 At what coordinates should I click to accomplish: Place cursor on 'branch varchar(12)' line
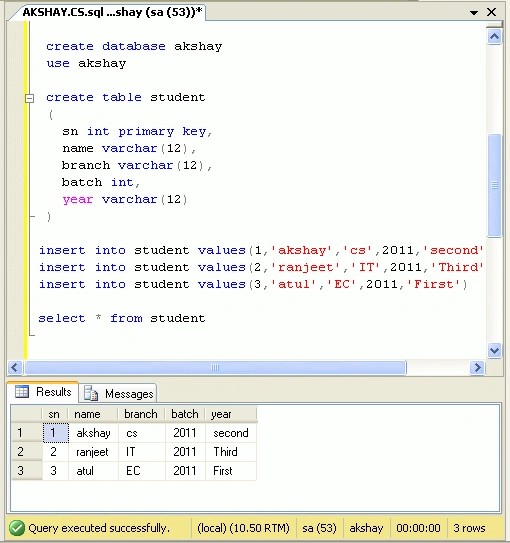pos(137,166)
